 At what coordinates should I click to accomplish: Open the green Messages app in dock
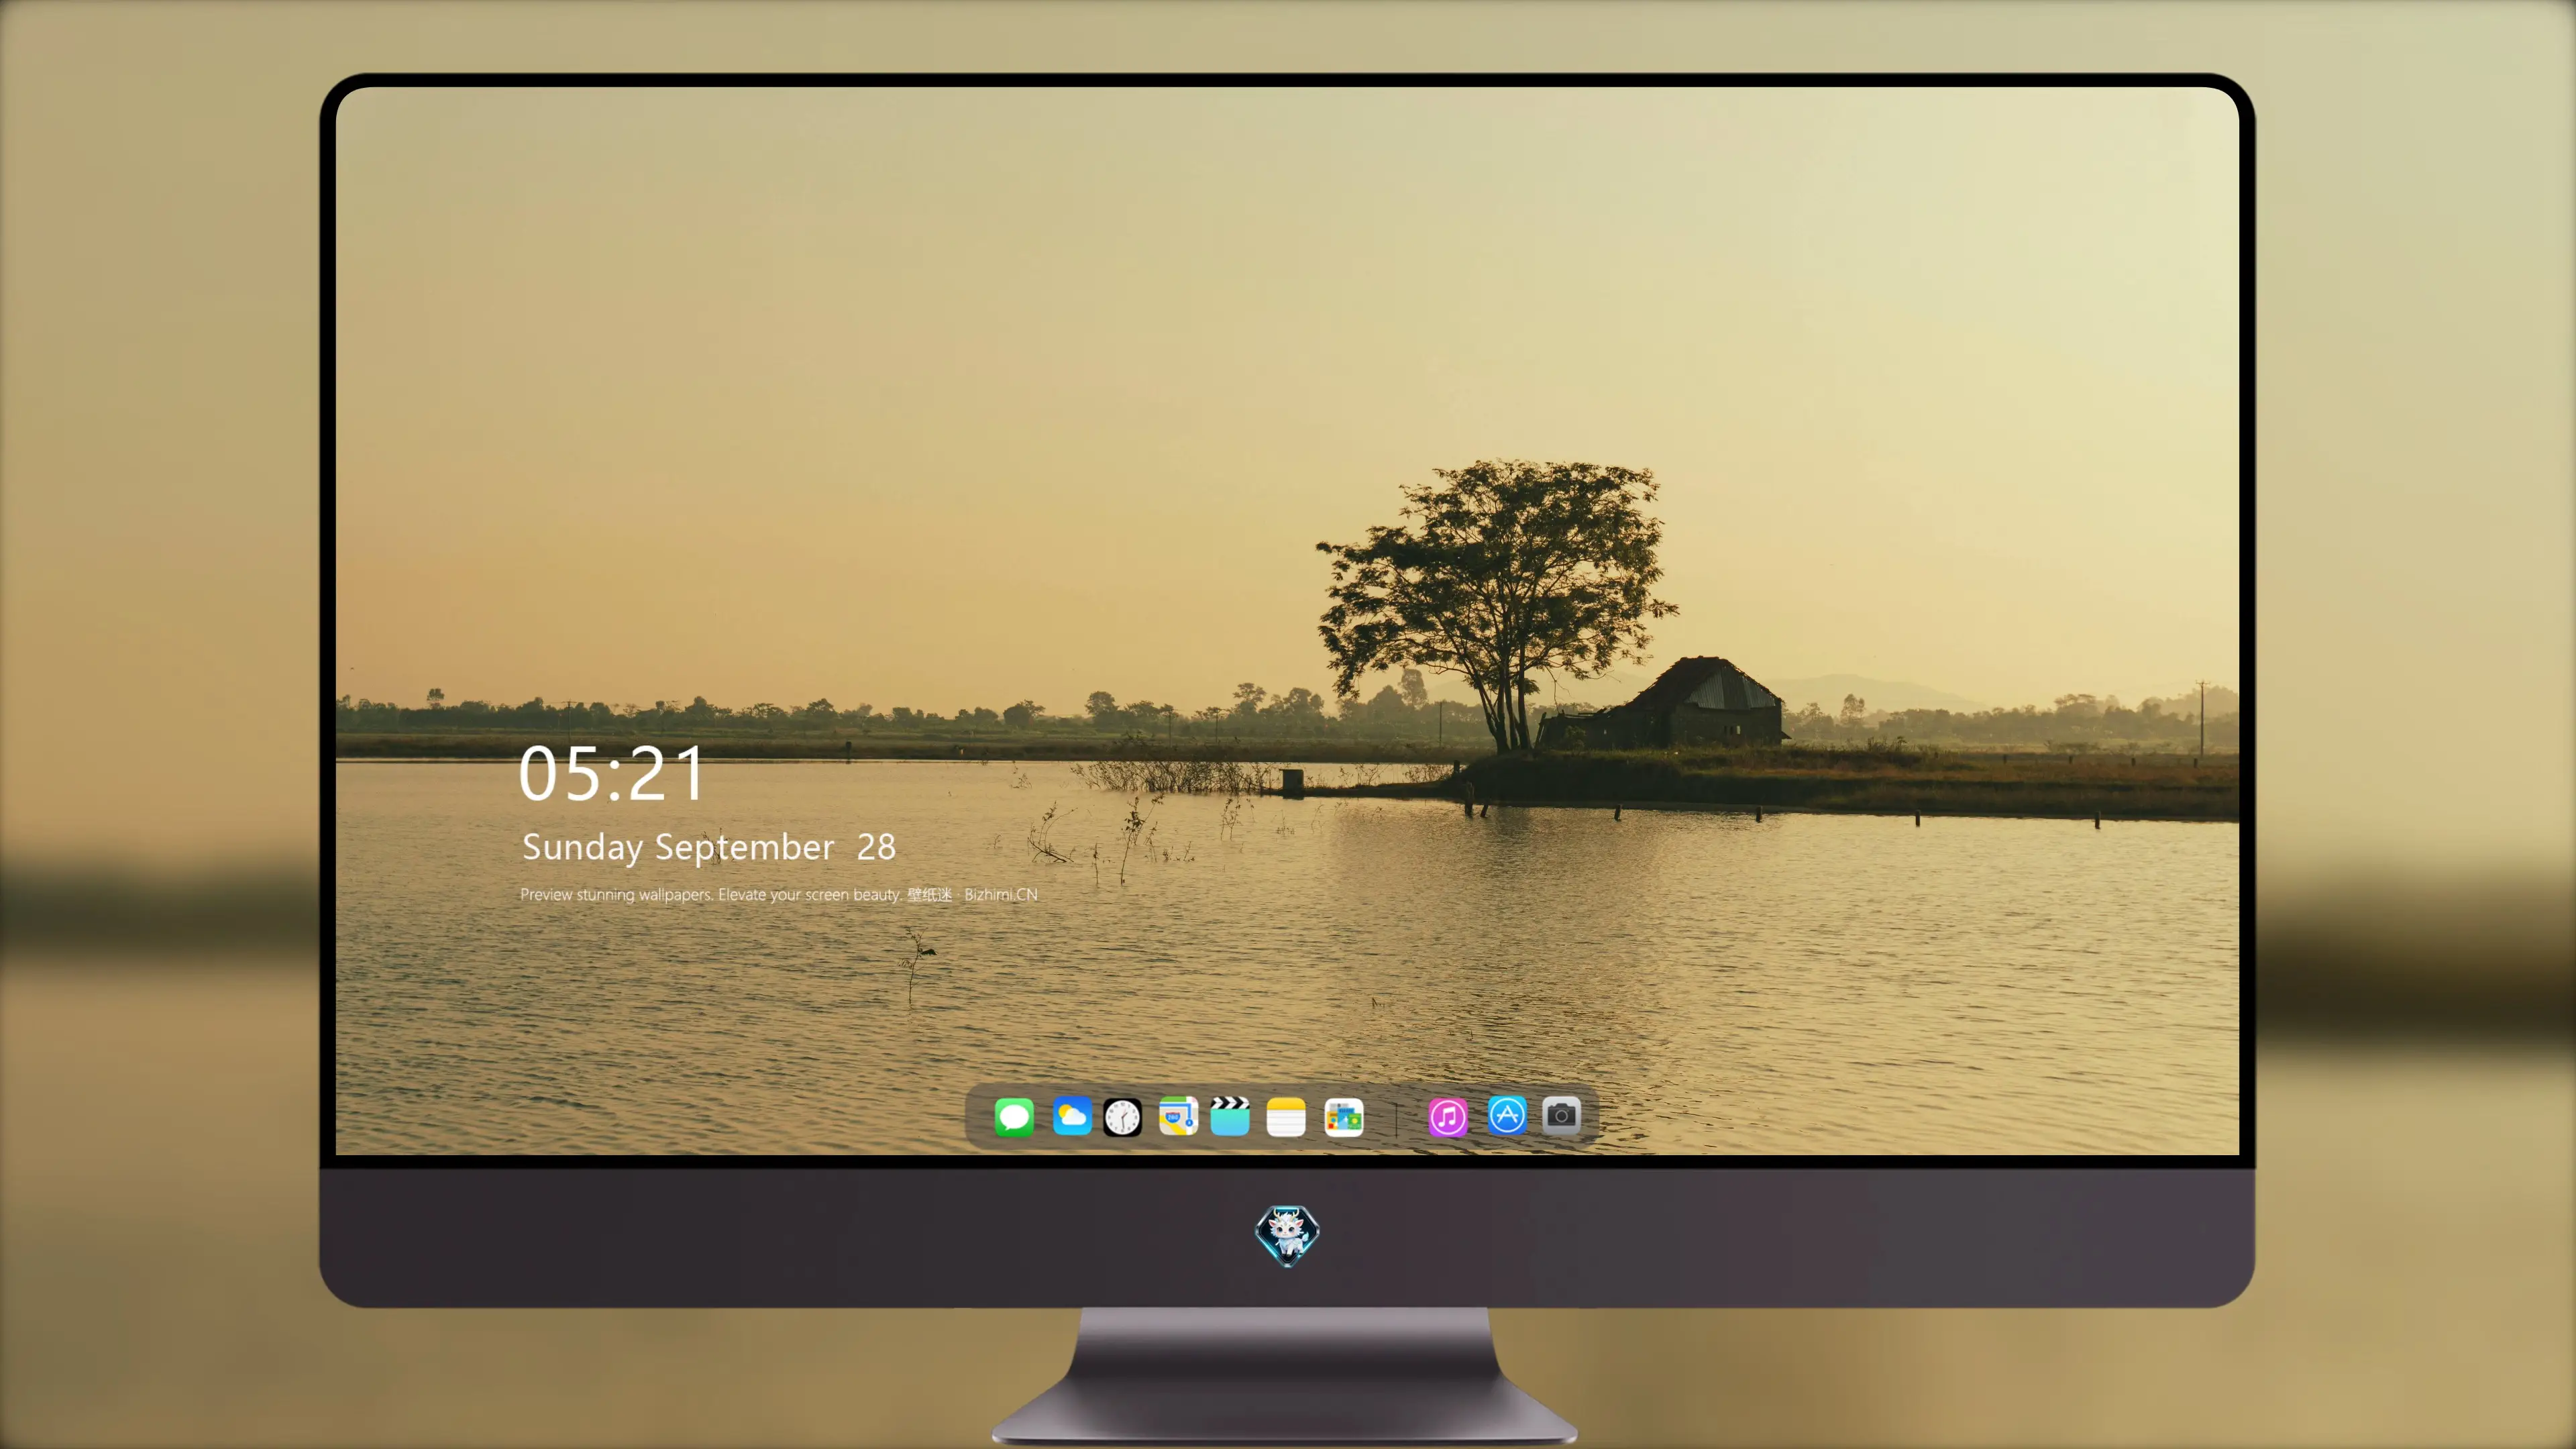(x=1013, y=1116)
